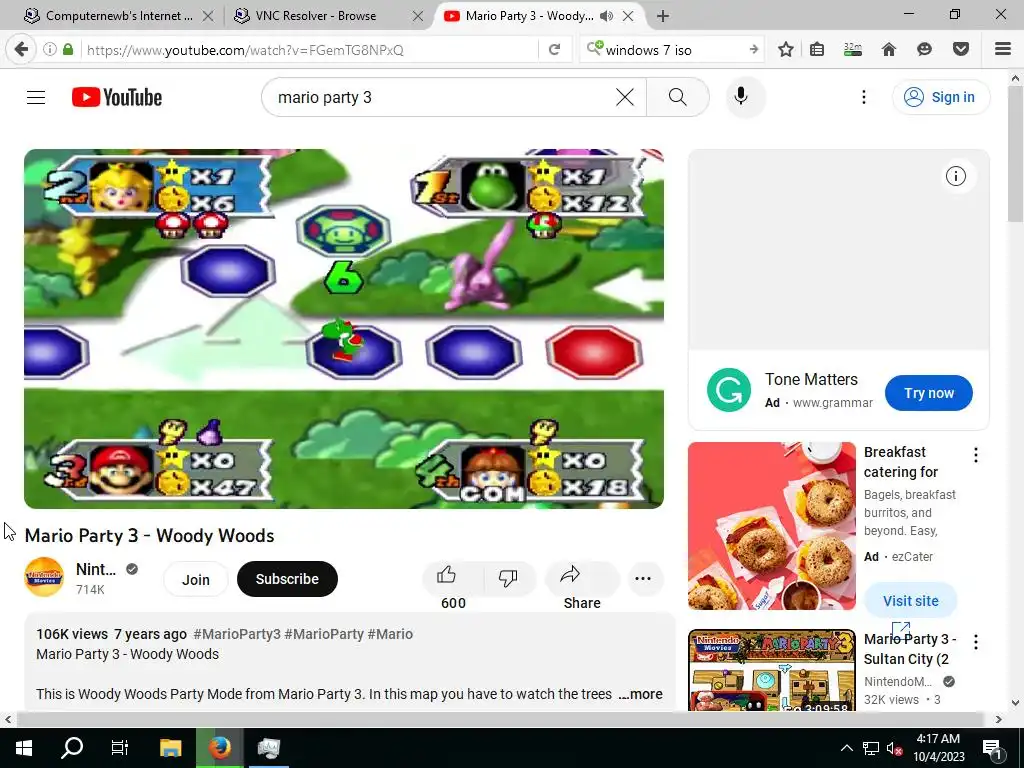Like the video with thumbs up

click(447, 576)
